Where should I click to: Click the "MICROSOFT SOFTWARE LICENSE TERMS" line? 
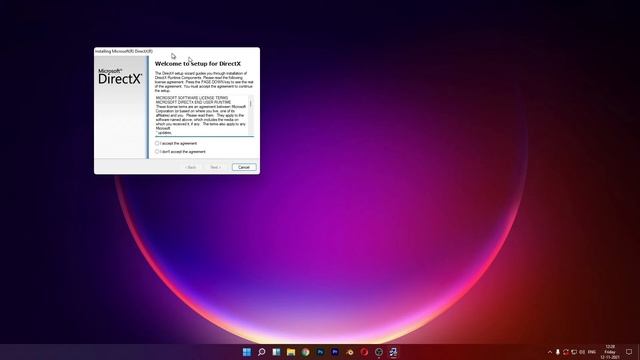point(192,98)
